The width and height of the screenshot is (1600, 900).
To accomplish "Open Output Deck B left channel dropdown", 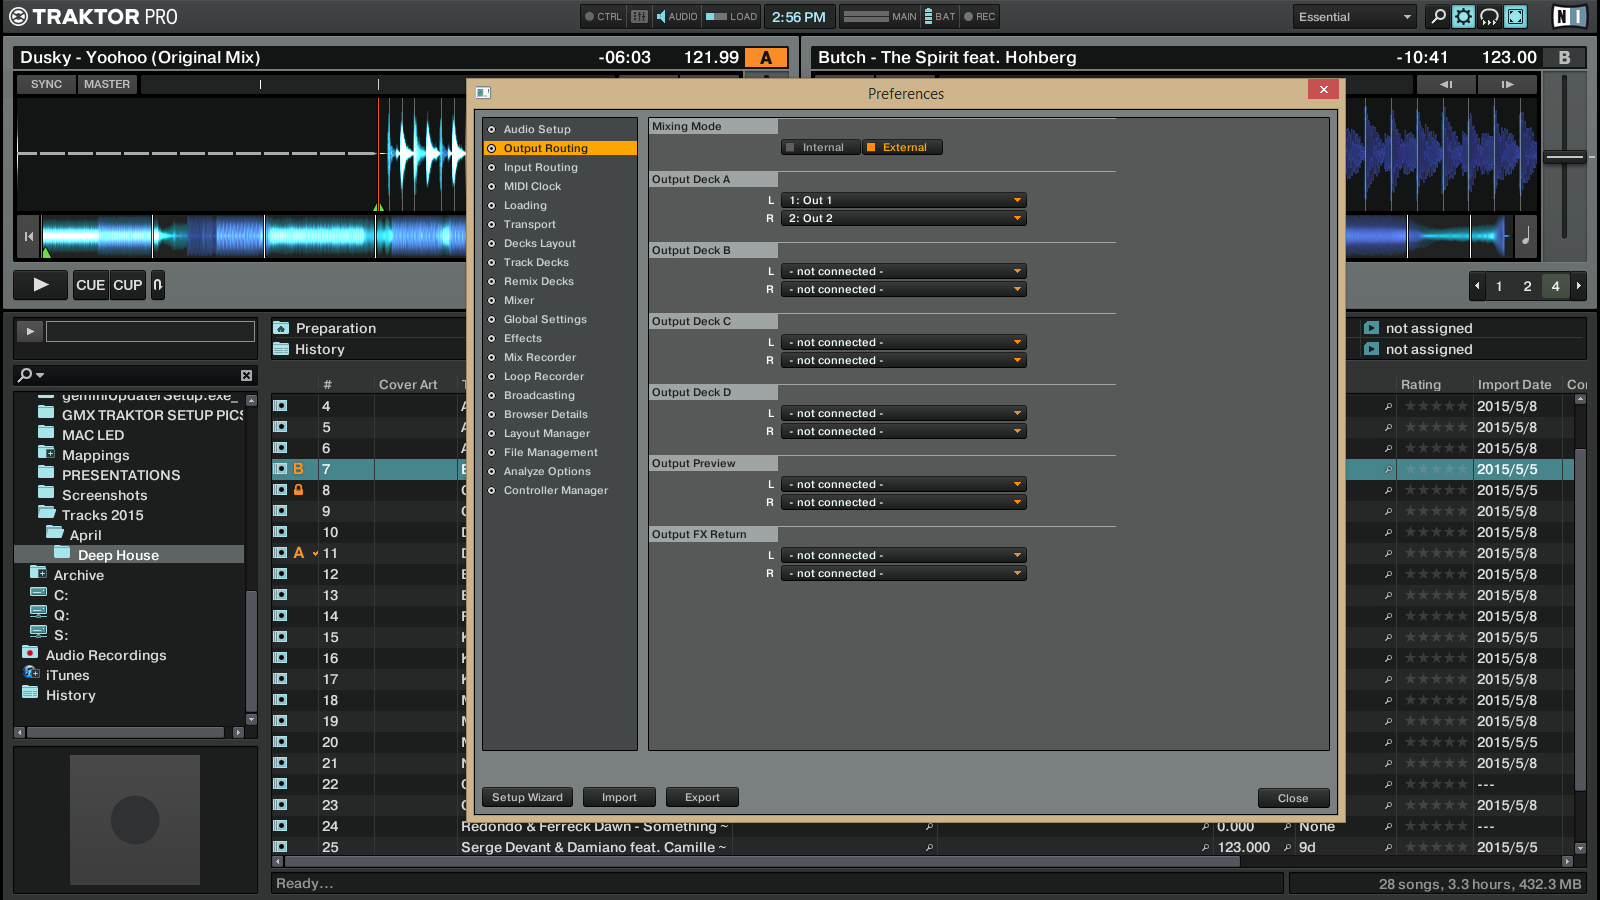I will coord(904,271).
